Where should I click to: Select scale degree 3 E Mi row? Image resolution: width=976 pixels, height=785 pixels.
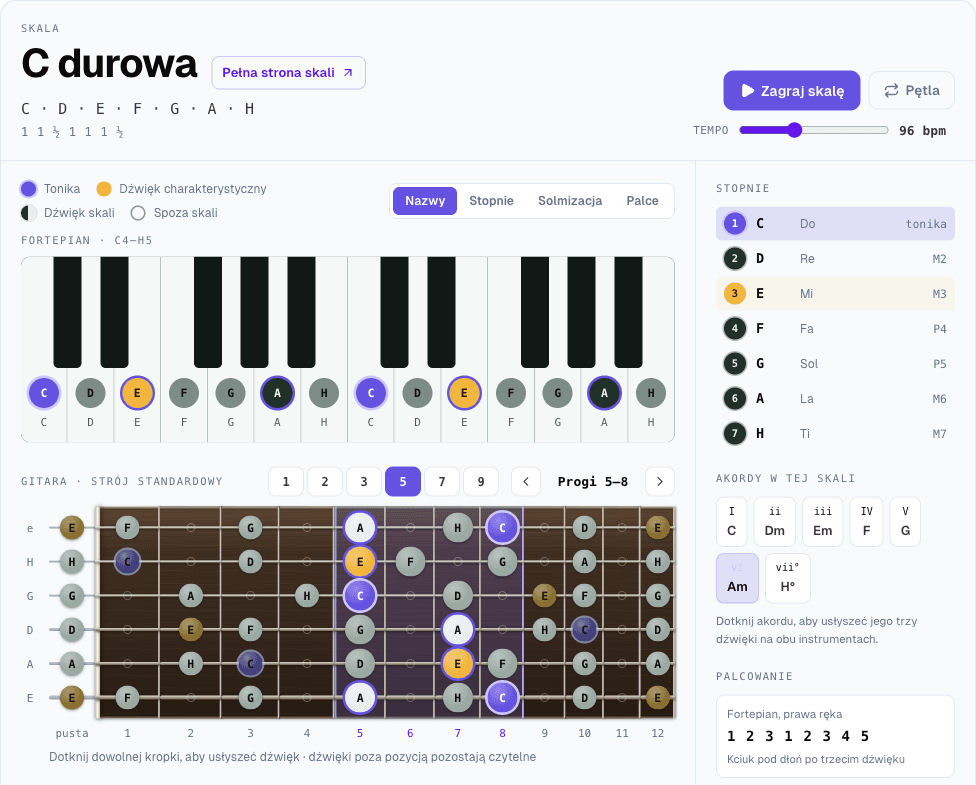(835, 293)
